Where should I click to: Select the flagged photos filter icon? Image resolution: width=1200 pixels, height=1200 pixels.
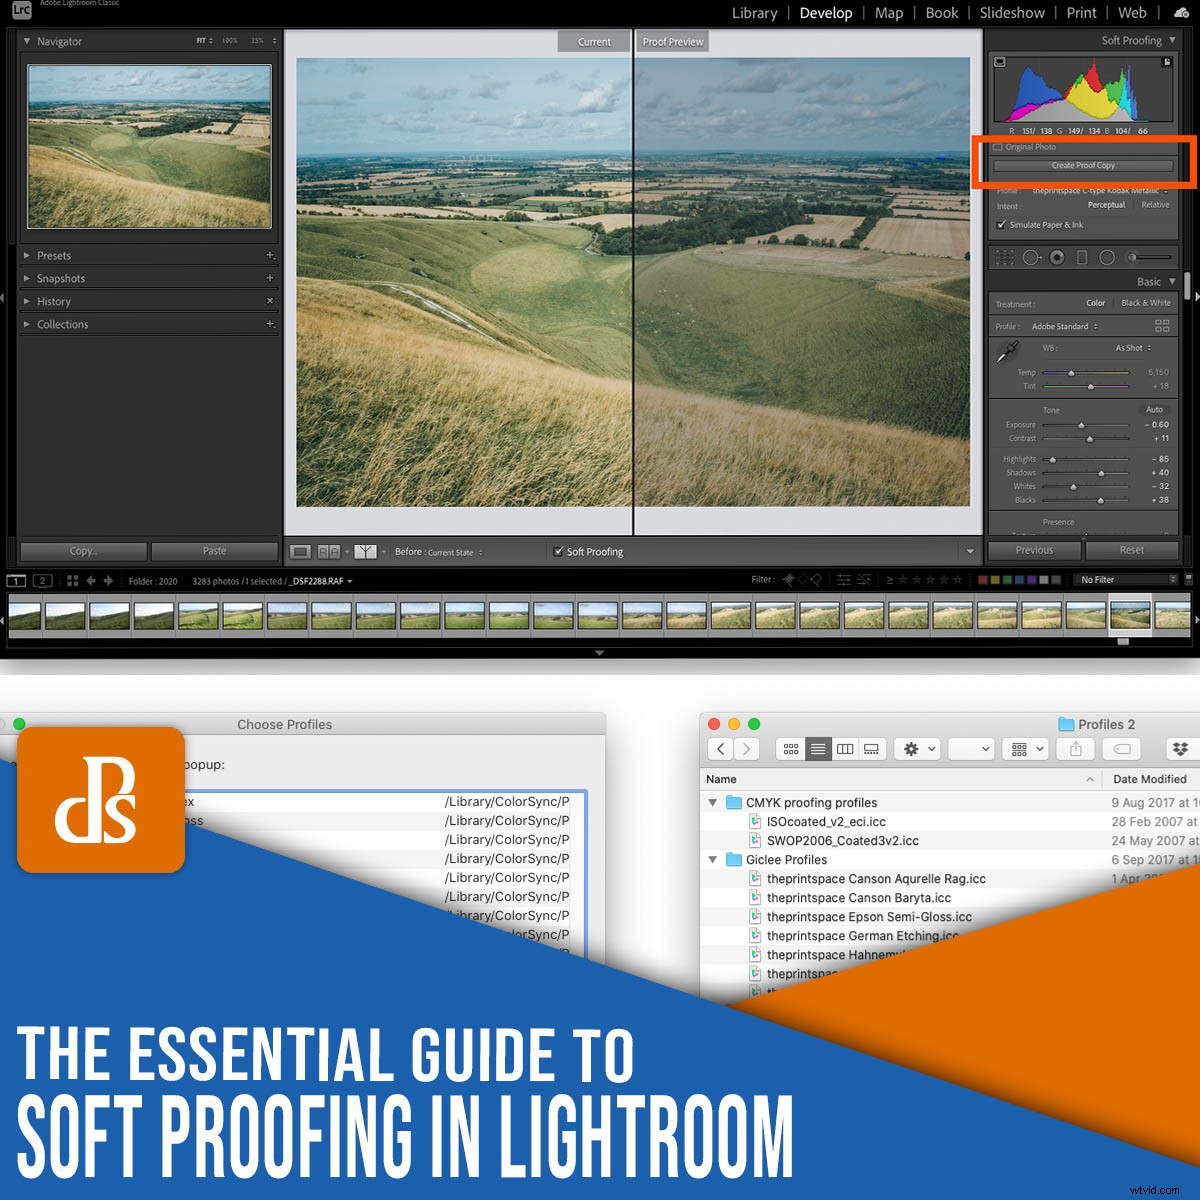789,579
